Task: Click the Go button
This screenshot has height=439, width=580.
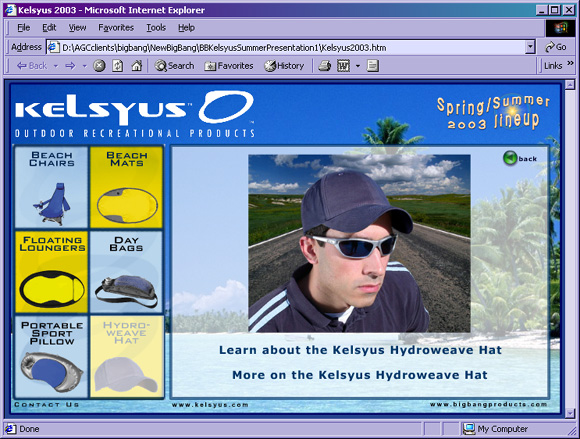Action: (556, 47)
